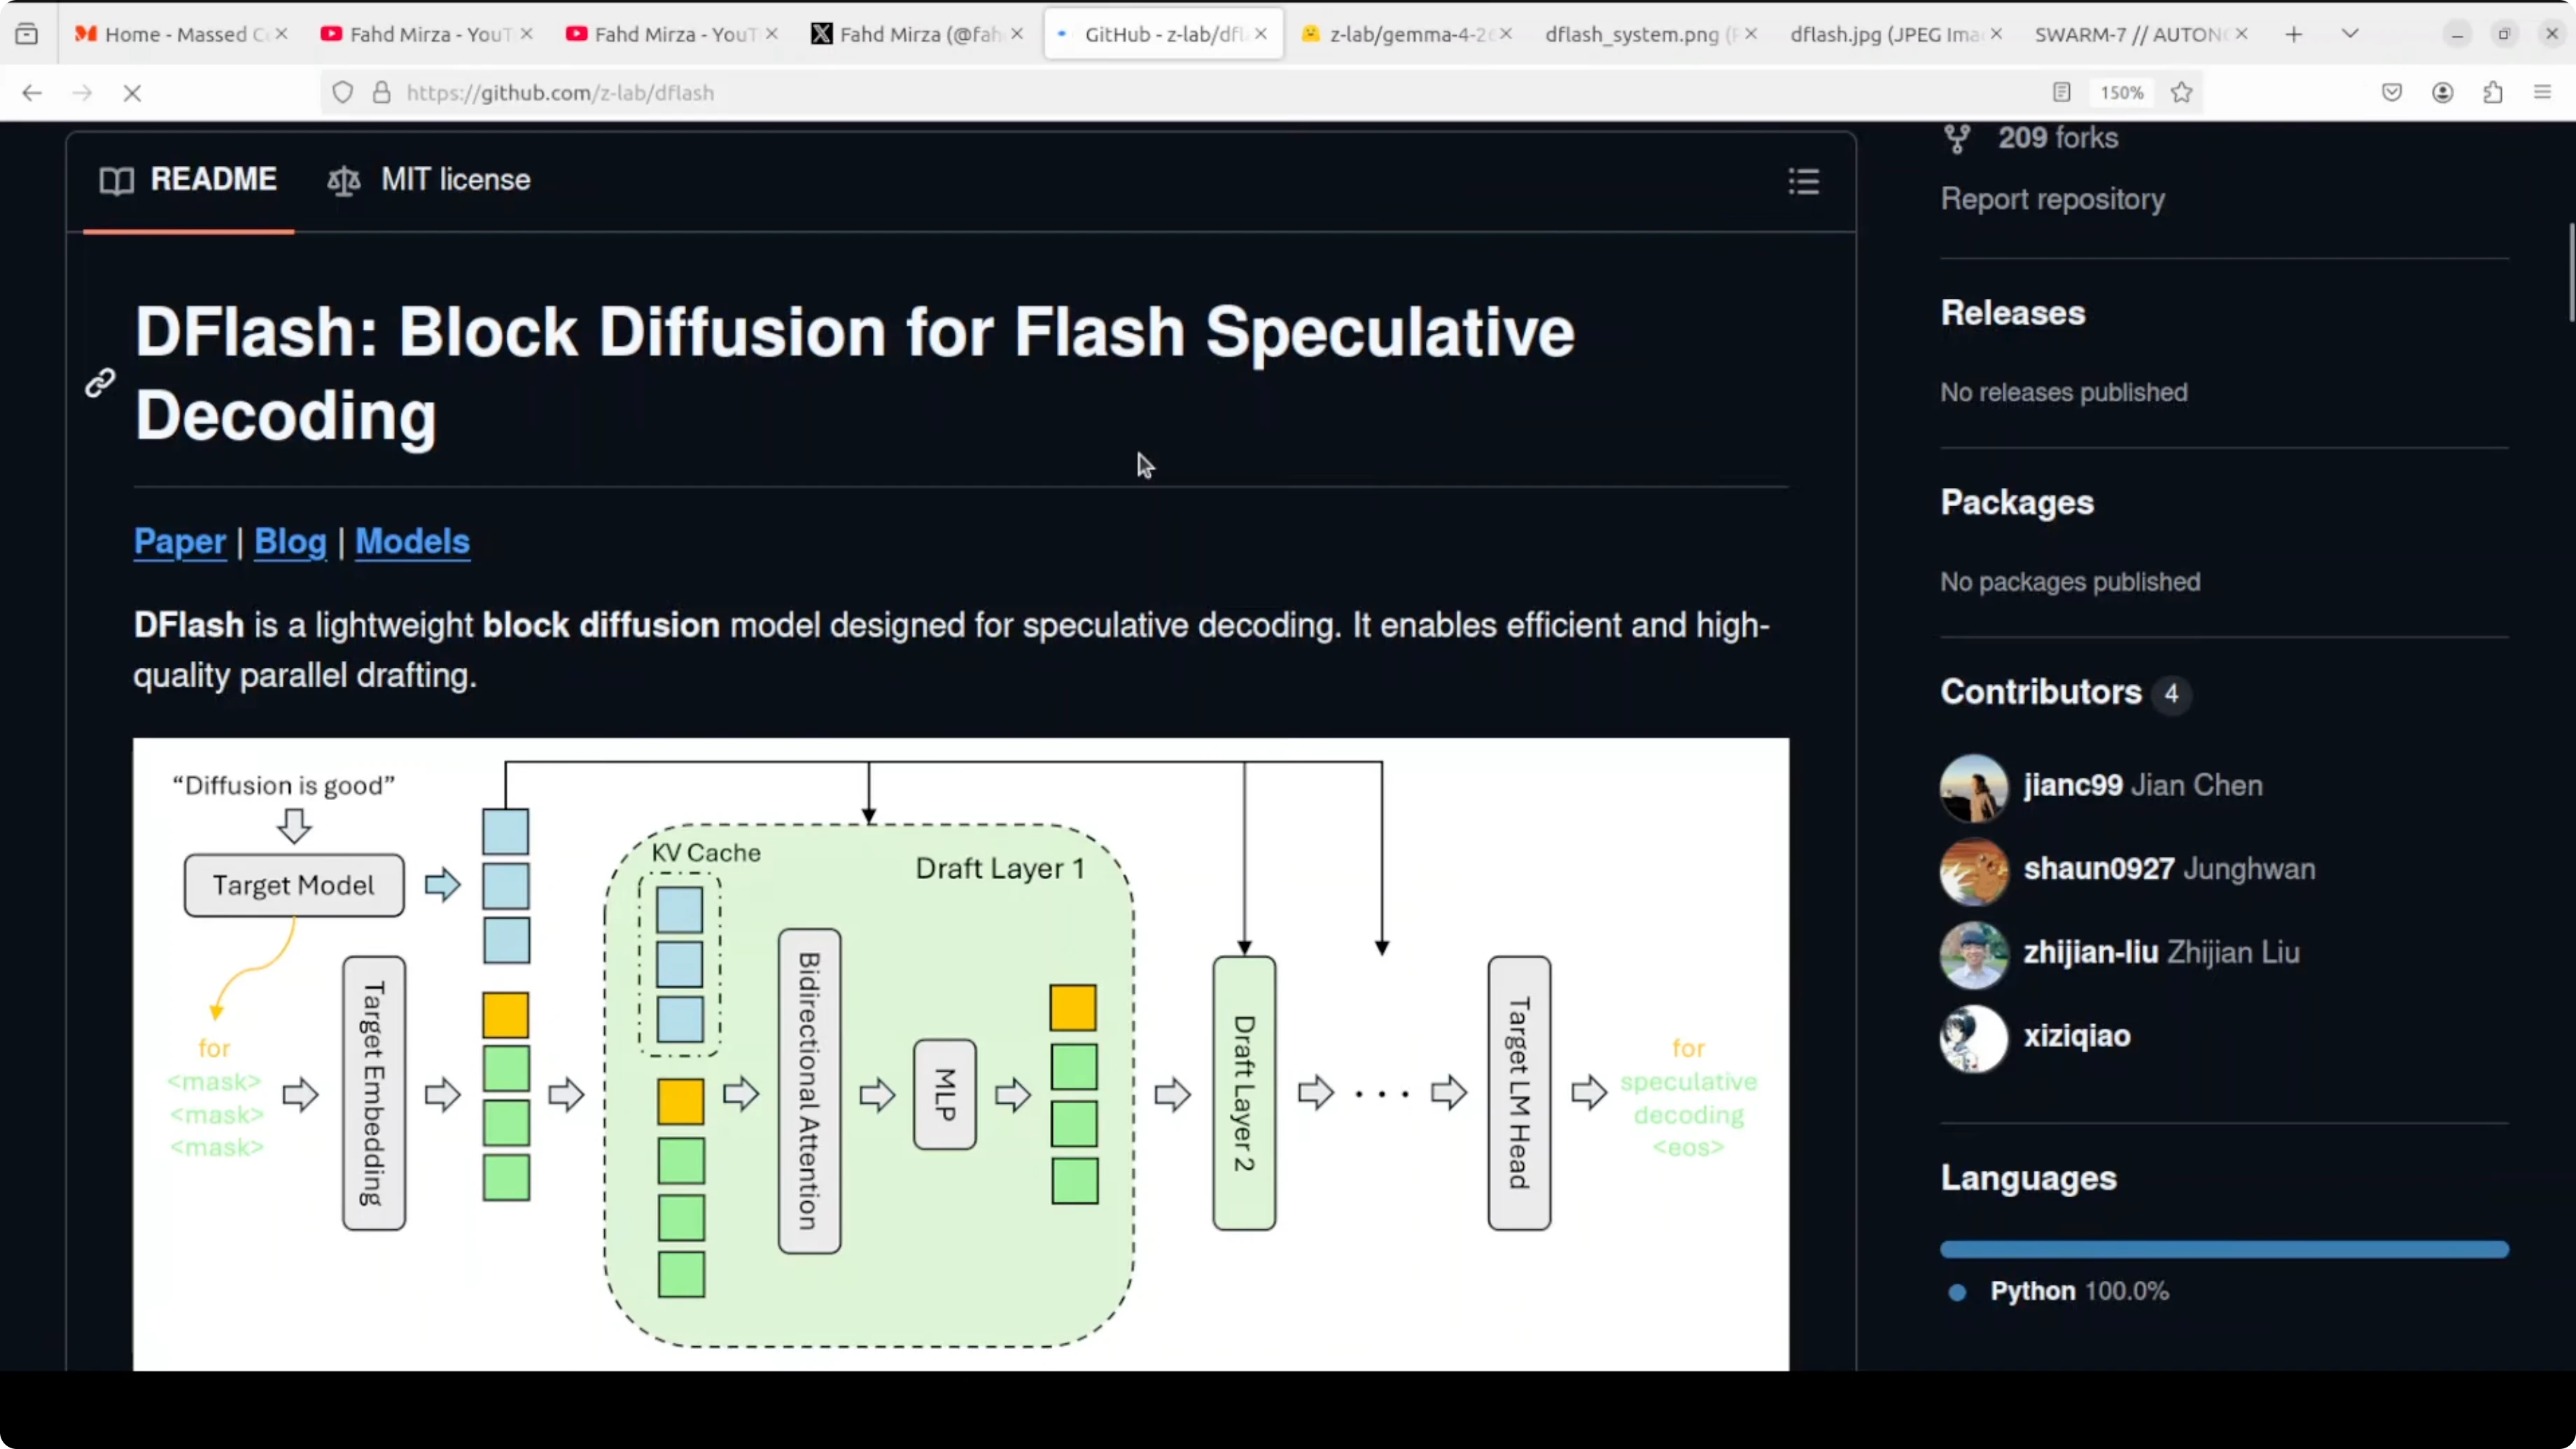Open the Paper link
The width and height of the screenshot is (2576, 1449).
tap(180, 541)
